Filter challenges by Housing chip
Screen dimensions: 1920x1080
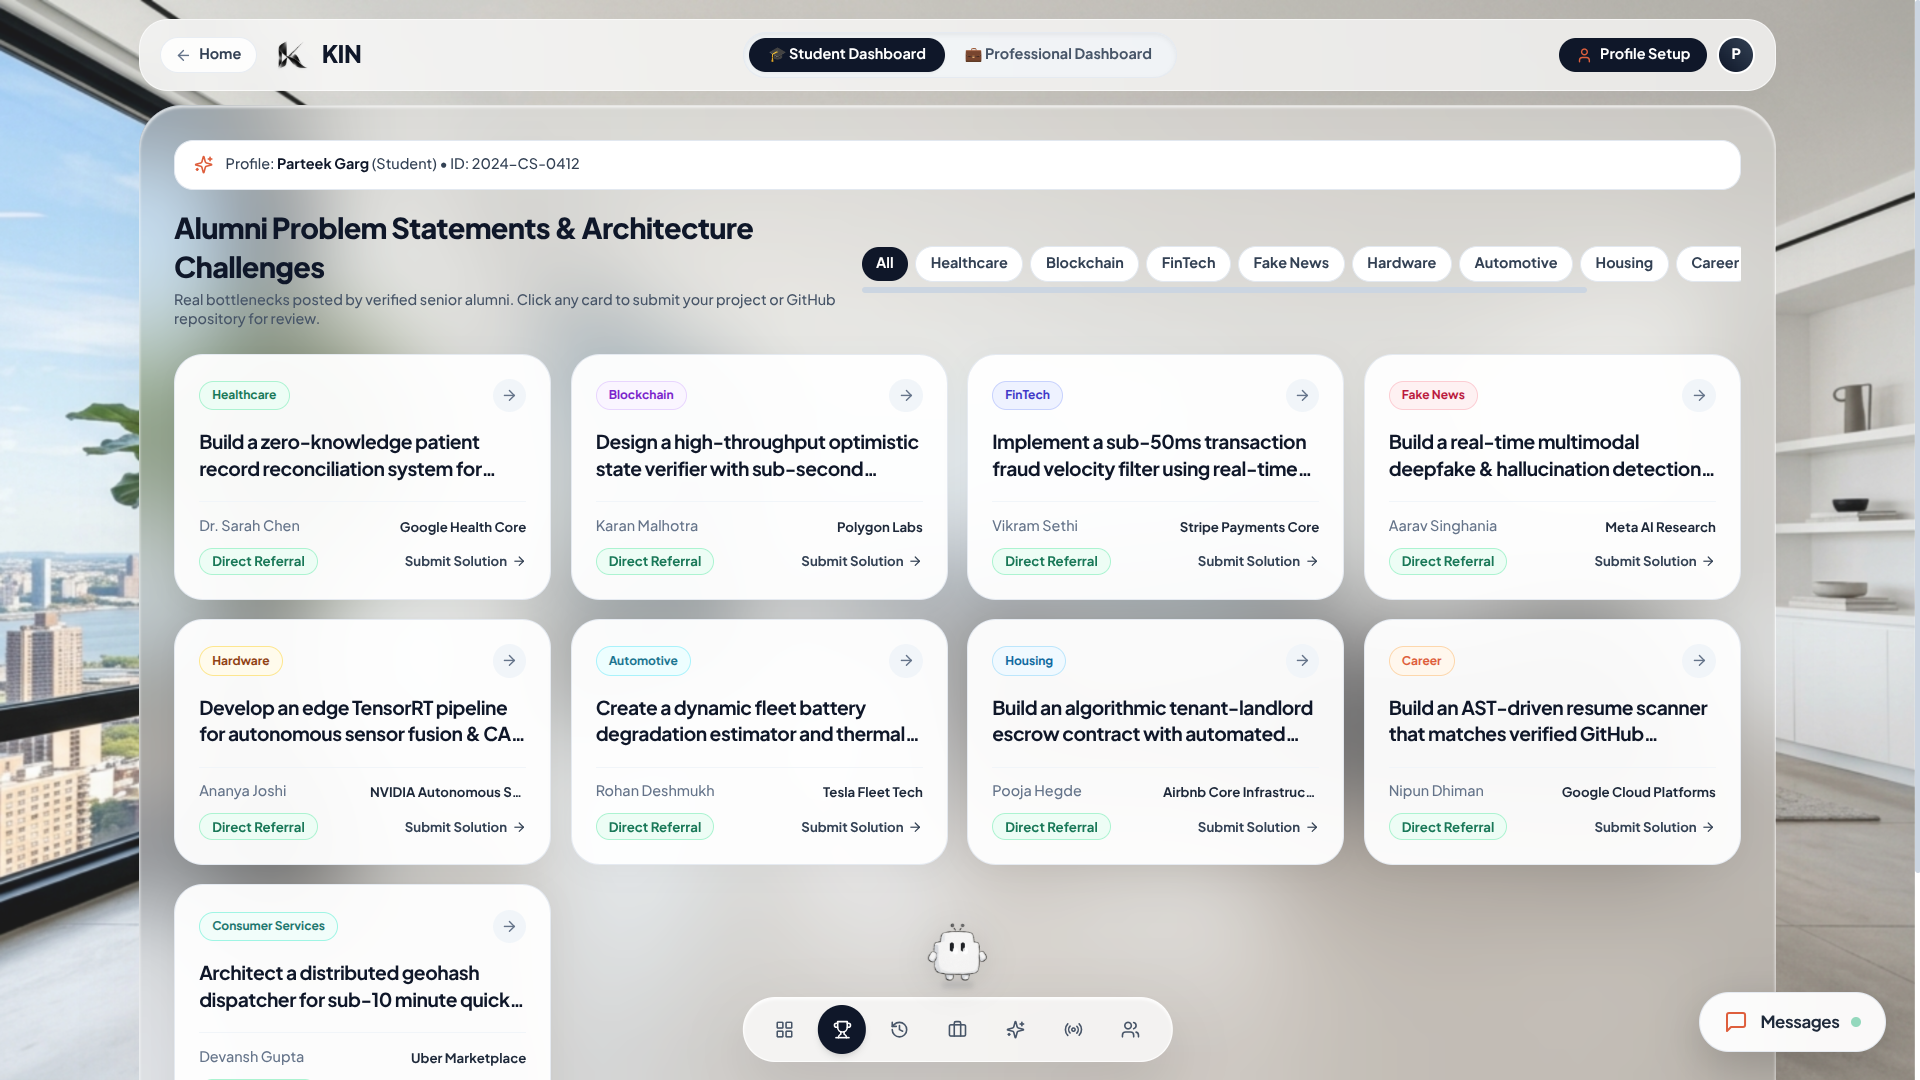(x=1623, y=263)
